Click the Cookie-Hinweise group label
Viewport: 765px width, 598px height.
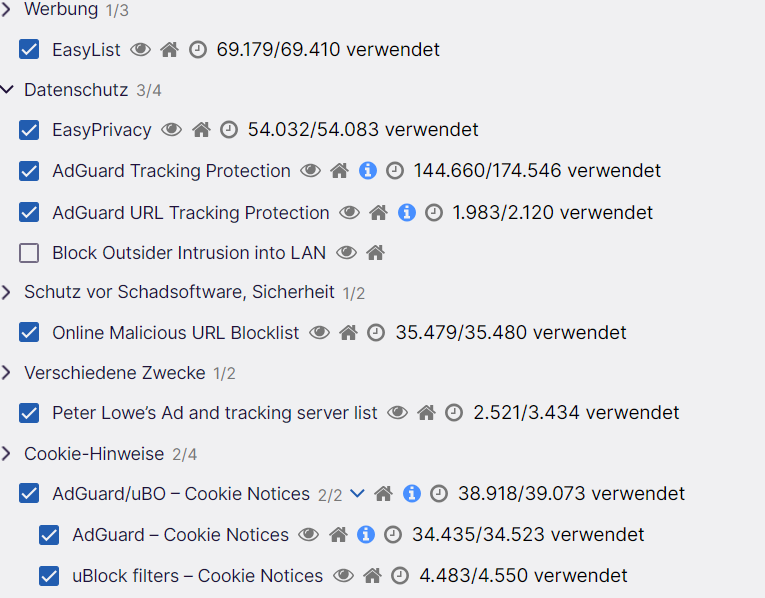point(94,454)
